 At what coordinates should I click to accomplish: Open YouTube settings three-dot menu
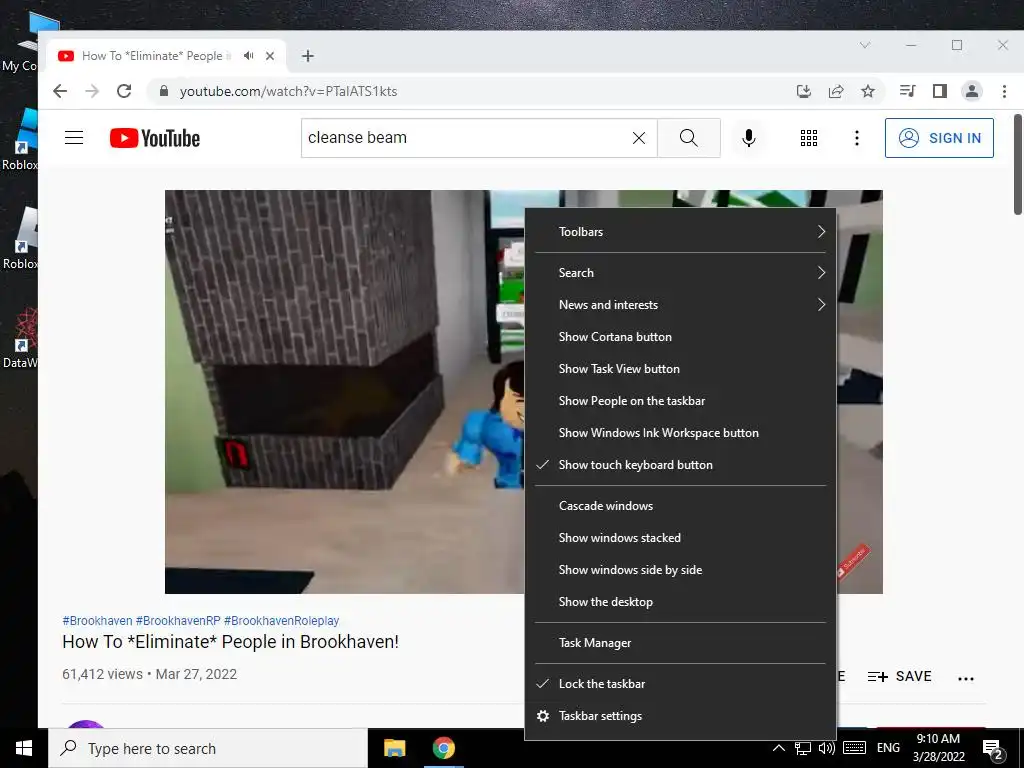(x=857, y=138)
